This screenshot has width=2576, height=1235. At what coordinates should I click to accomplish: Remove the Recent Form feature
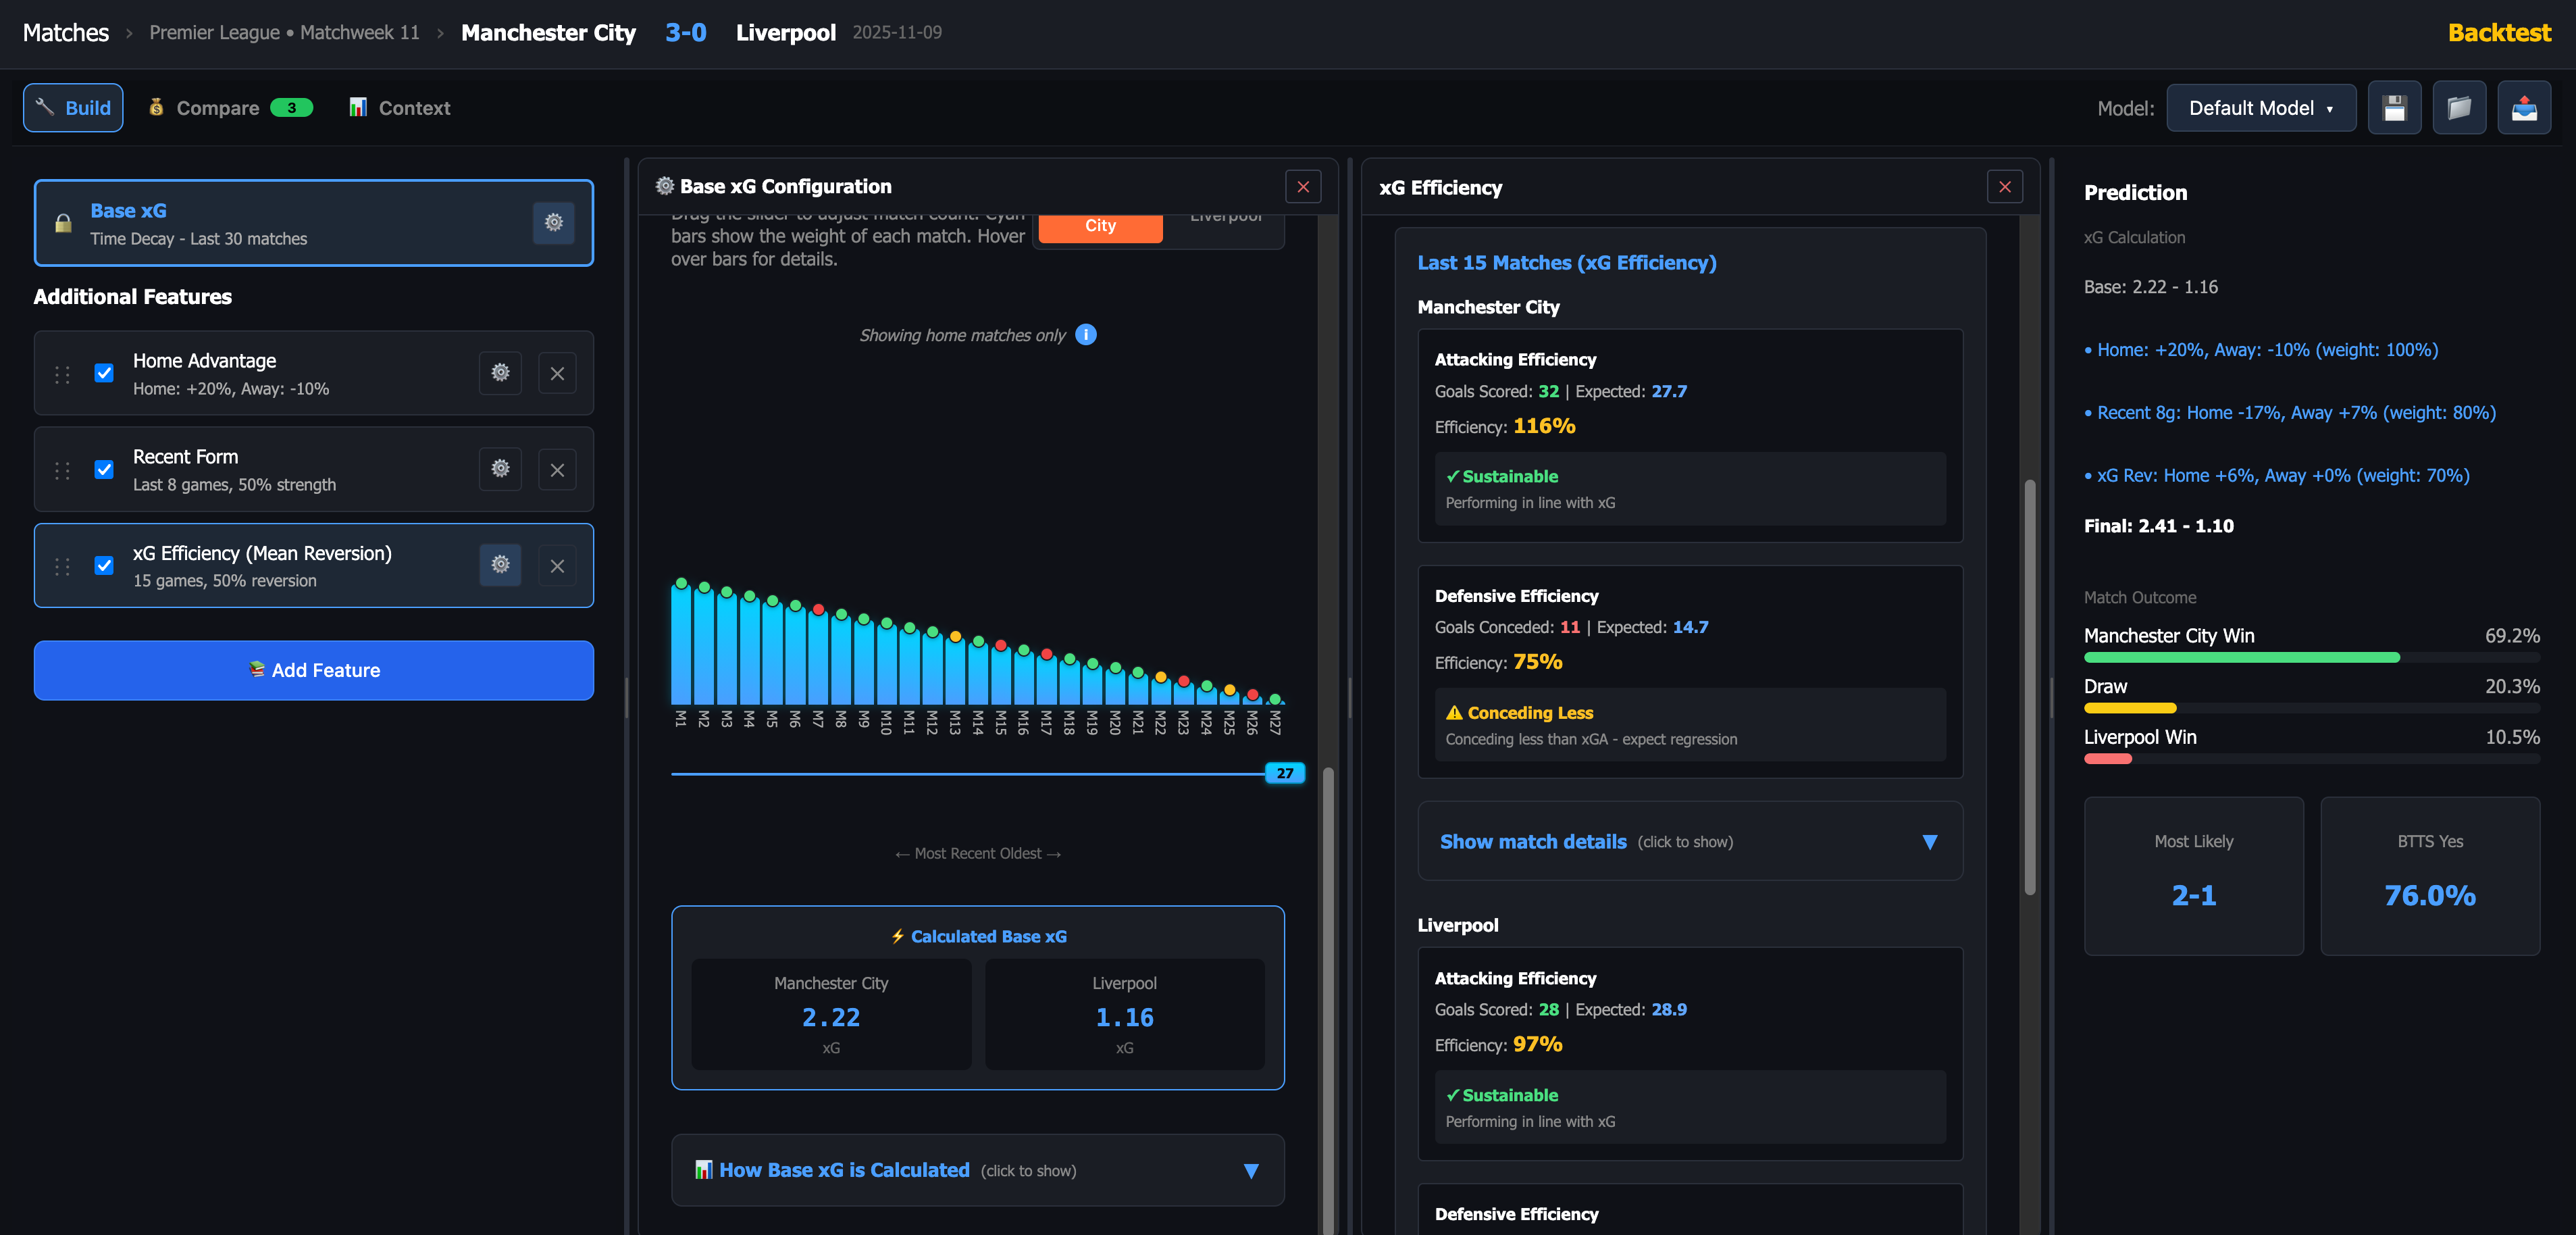pos(557,470)
